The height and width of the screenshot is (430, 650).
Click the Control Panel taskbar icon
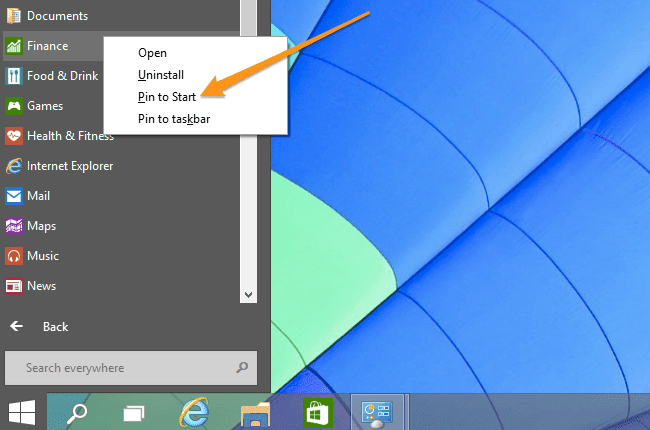coord(377,413)
